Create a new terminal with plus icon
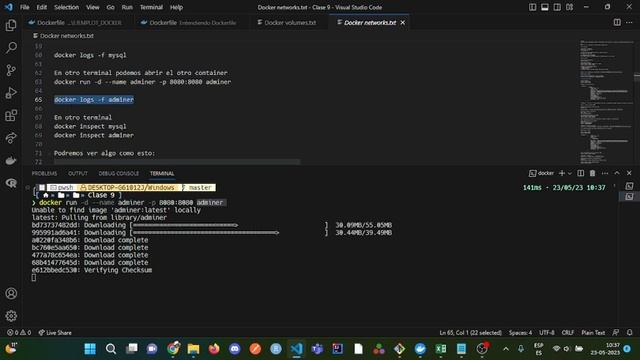Viewport: 640px width, 360px height. point(562,173)
